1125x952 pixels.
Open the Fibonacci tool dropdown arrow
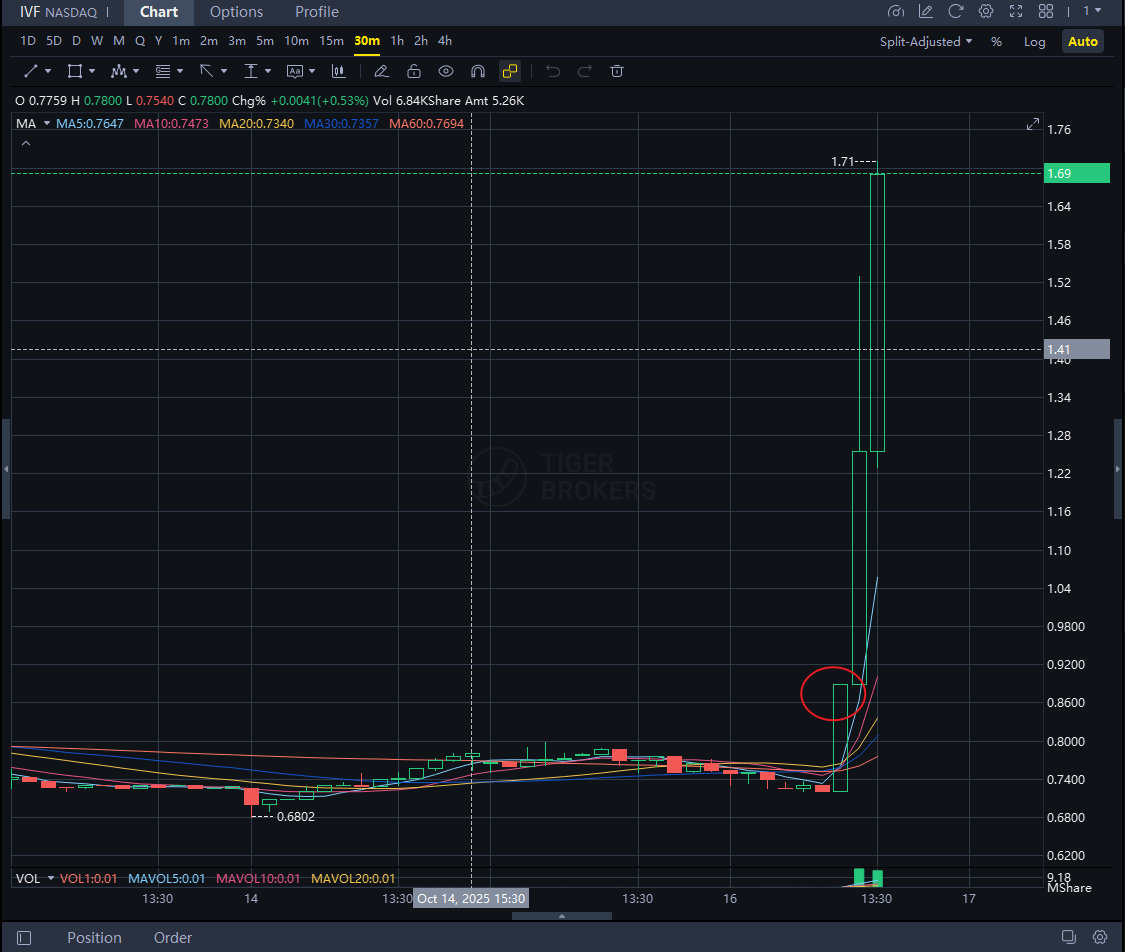[x=180, y=71]
